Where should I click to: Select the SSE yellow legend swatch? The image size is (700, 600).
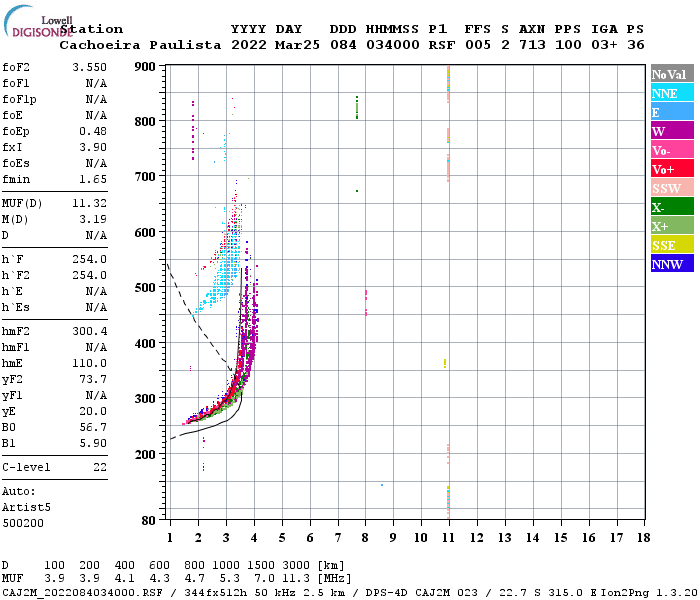672,245
